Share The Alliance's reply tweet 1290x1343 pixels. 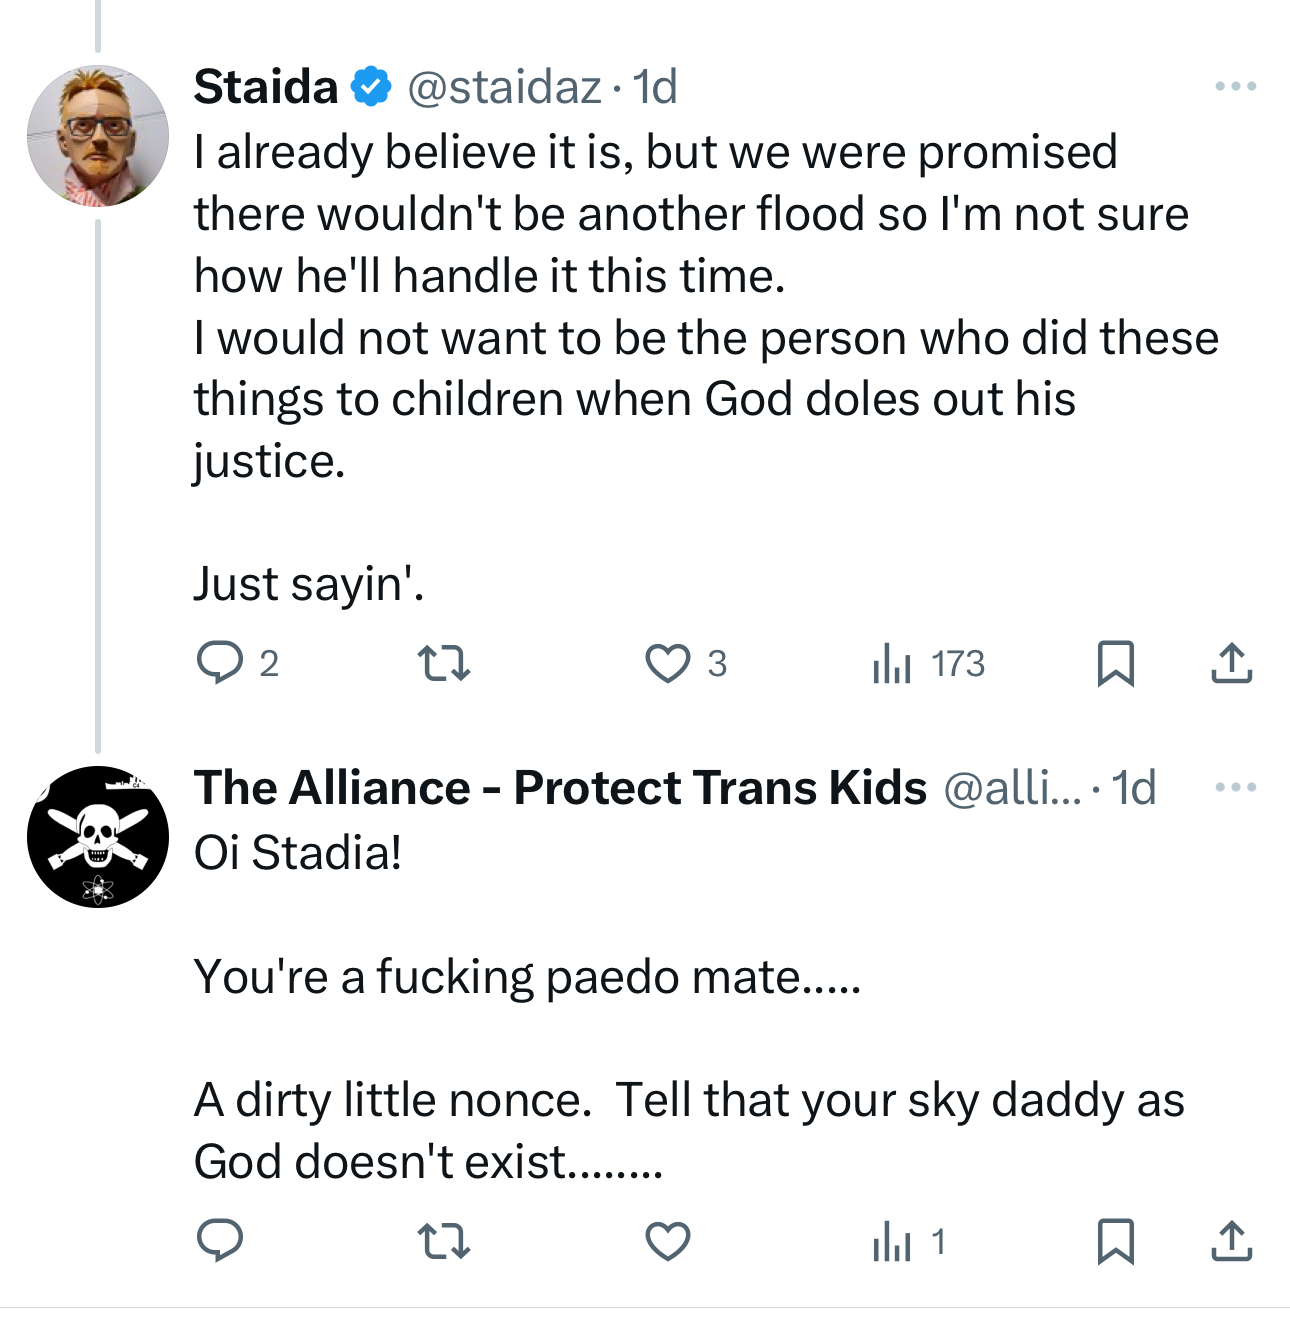(1231, 1241)
